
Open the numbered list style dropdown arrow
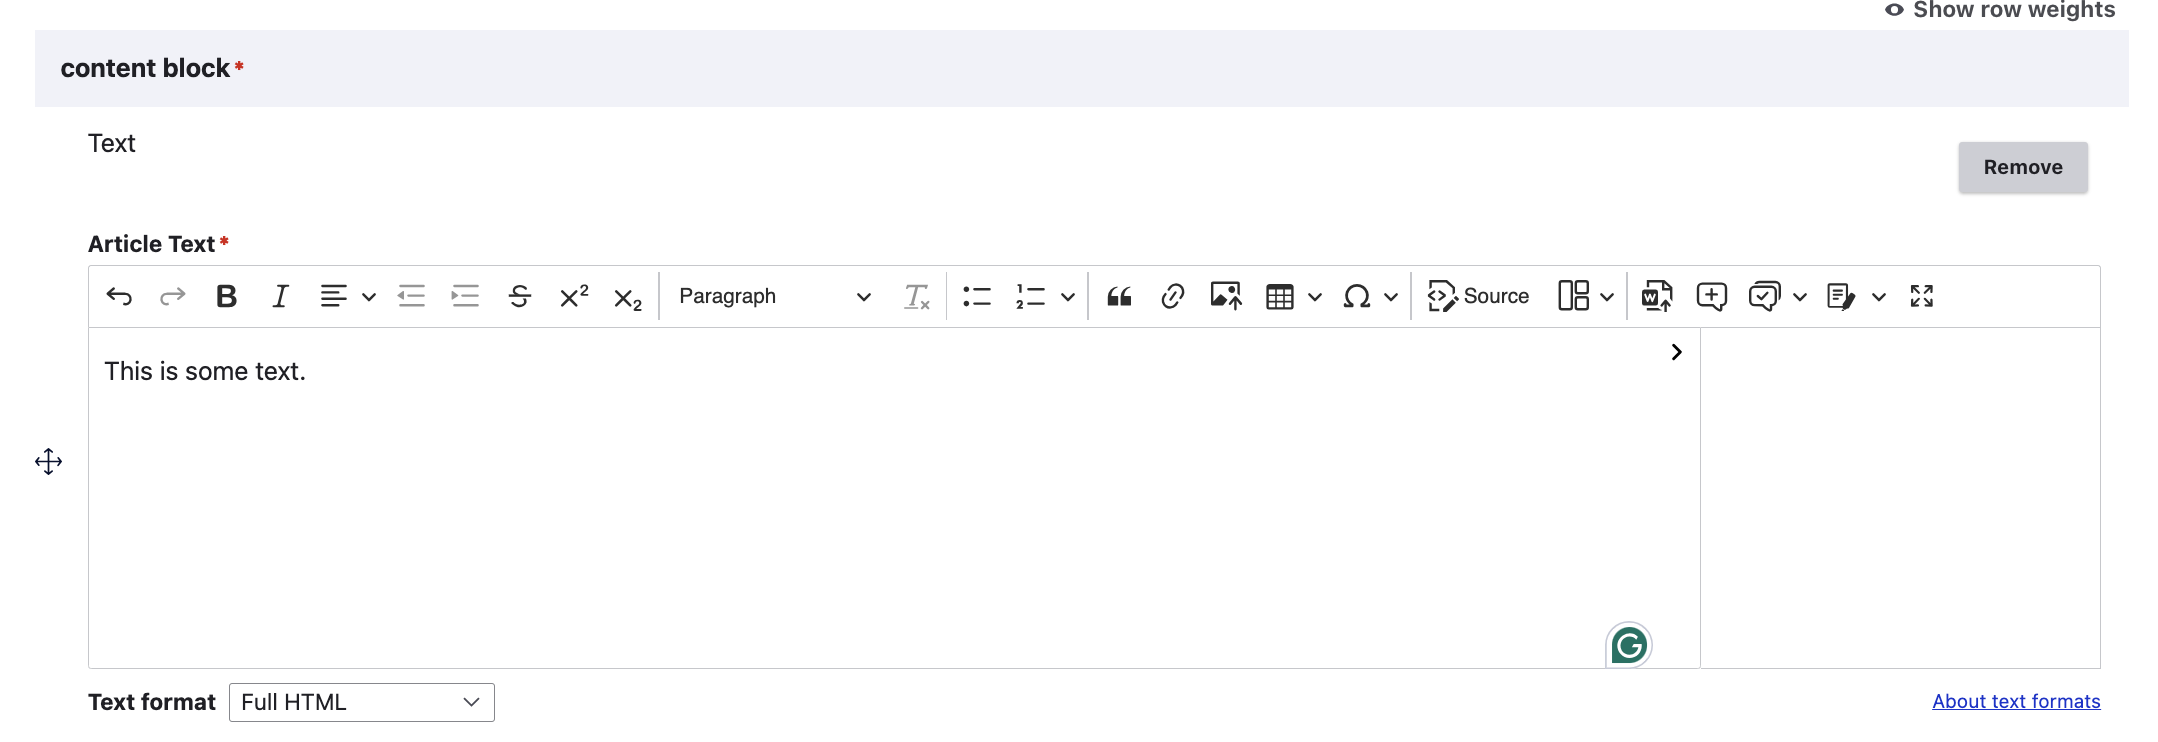coord(1068,297)
